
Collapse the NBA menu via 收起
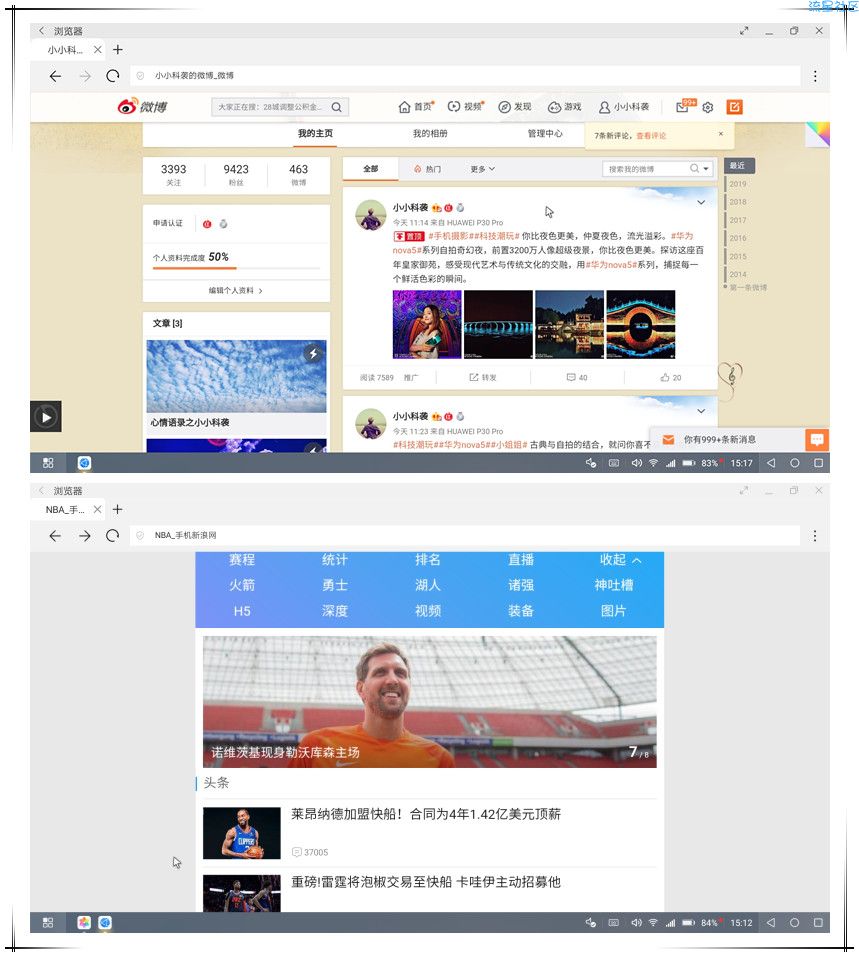coord(620,560)
